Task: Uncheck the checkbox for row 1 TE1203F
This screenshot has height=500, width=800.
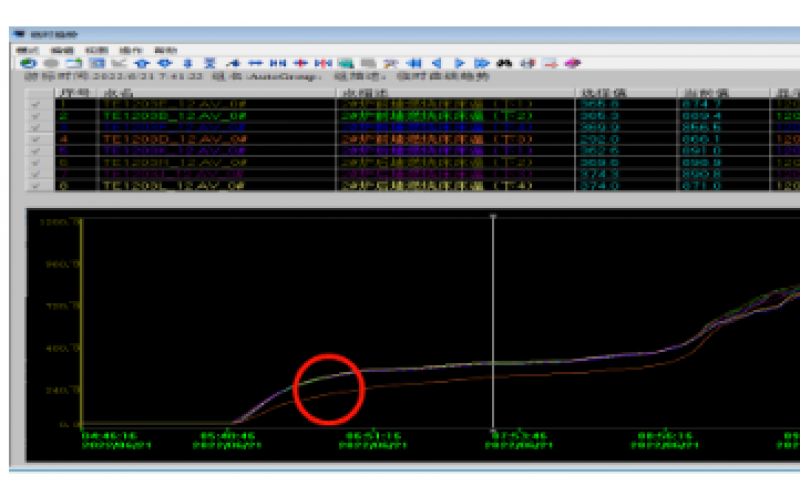Action: point(36,104)
